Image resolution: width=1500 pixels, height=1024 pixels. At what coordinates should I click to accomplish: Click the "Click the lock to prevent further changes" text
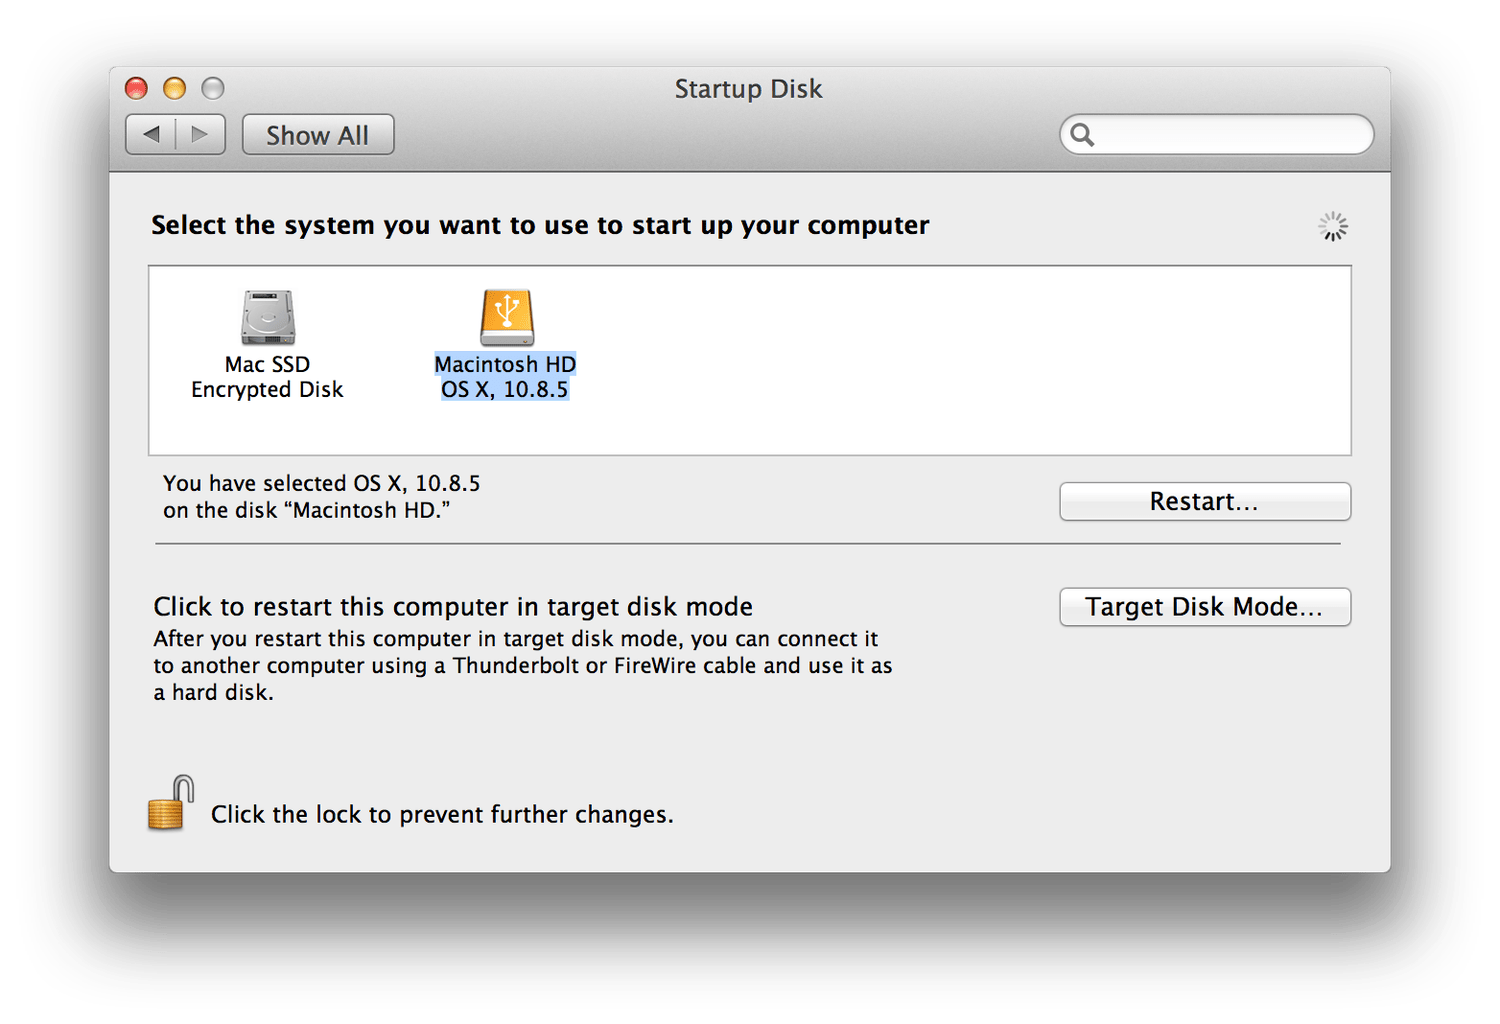(442, 815)
